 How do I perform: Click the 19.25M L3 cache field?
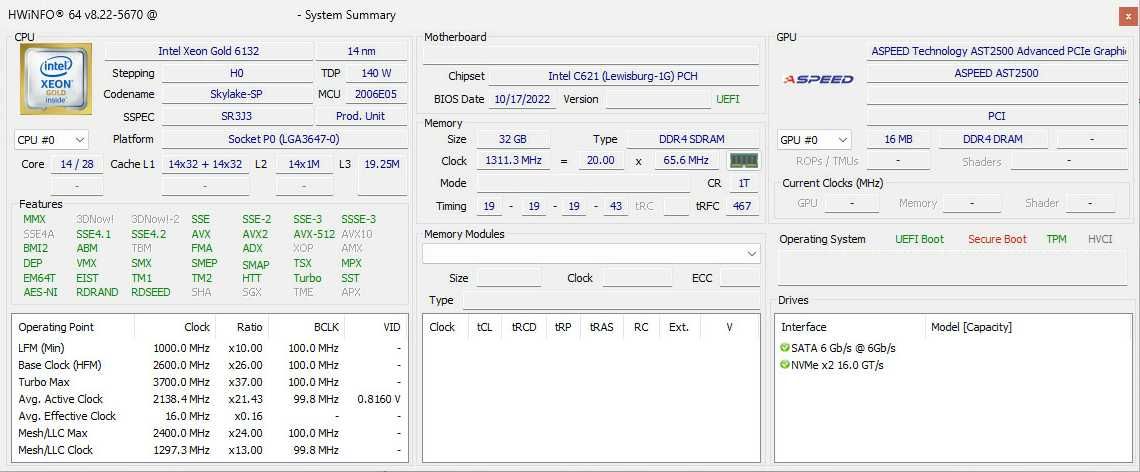click(x=382, y=164)
